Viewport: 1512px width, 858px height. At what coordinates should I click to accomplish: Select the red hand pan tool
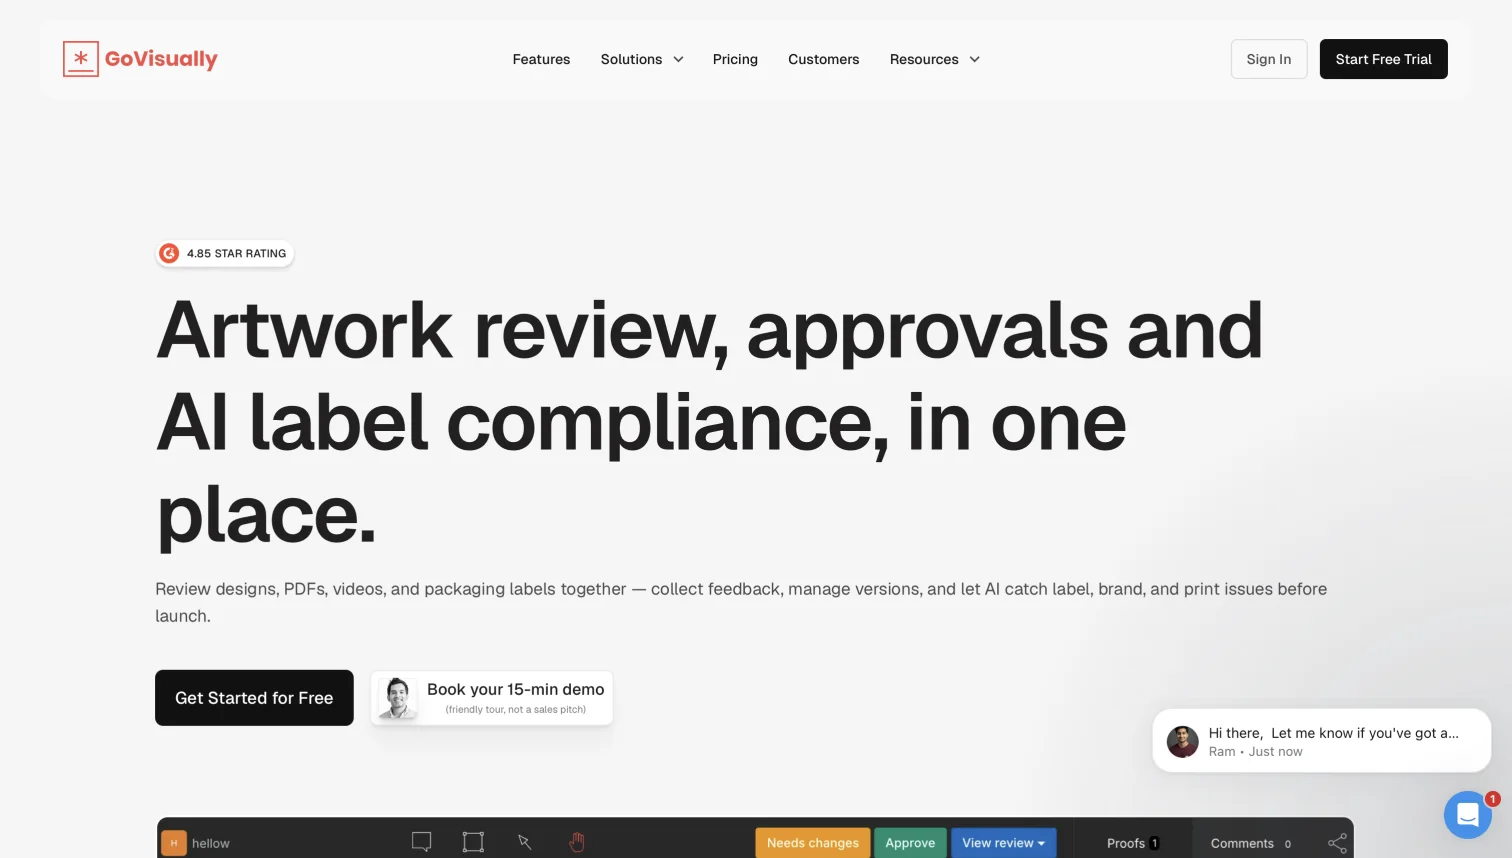[x=577, y=842]
